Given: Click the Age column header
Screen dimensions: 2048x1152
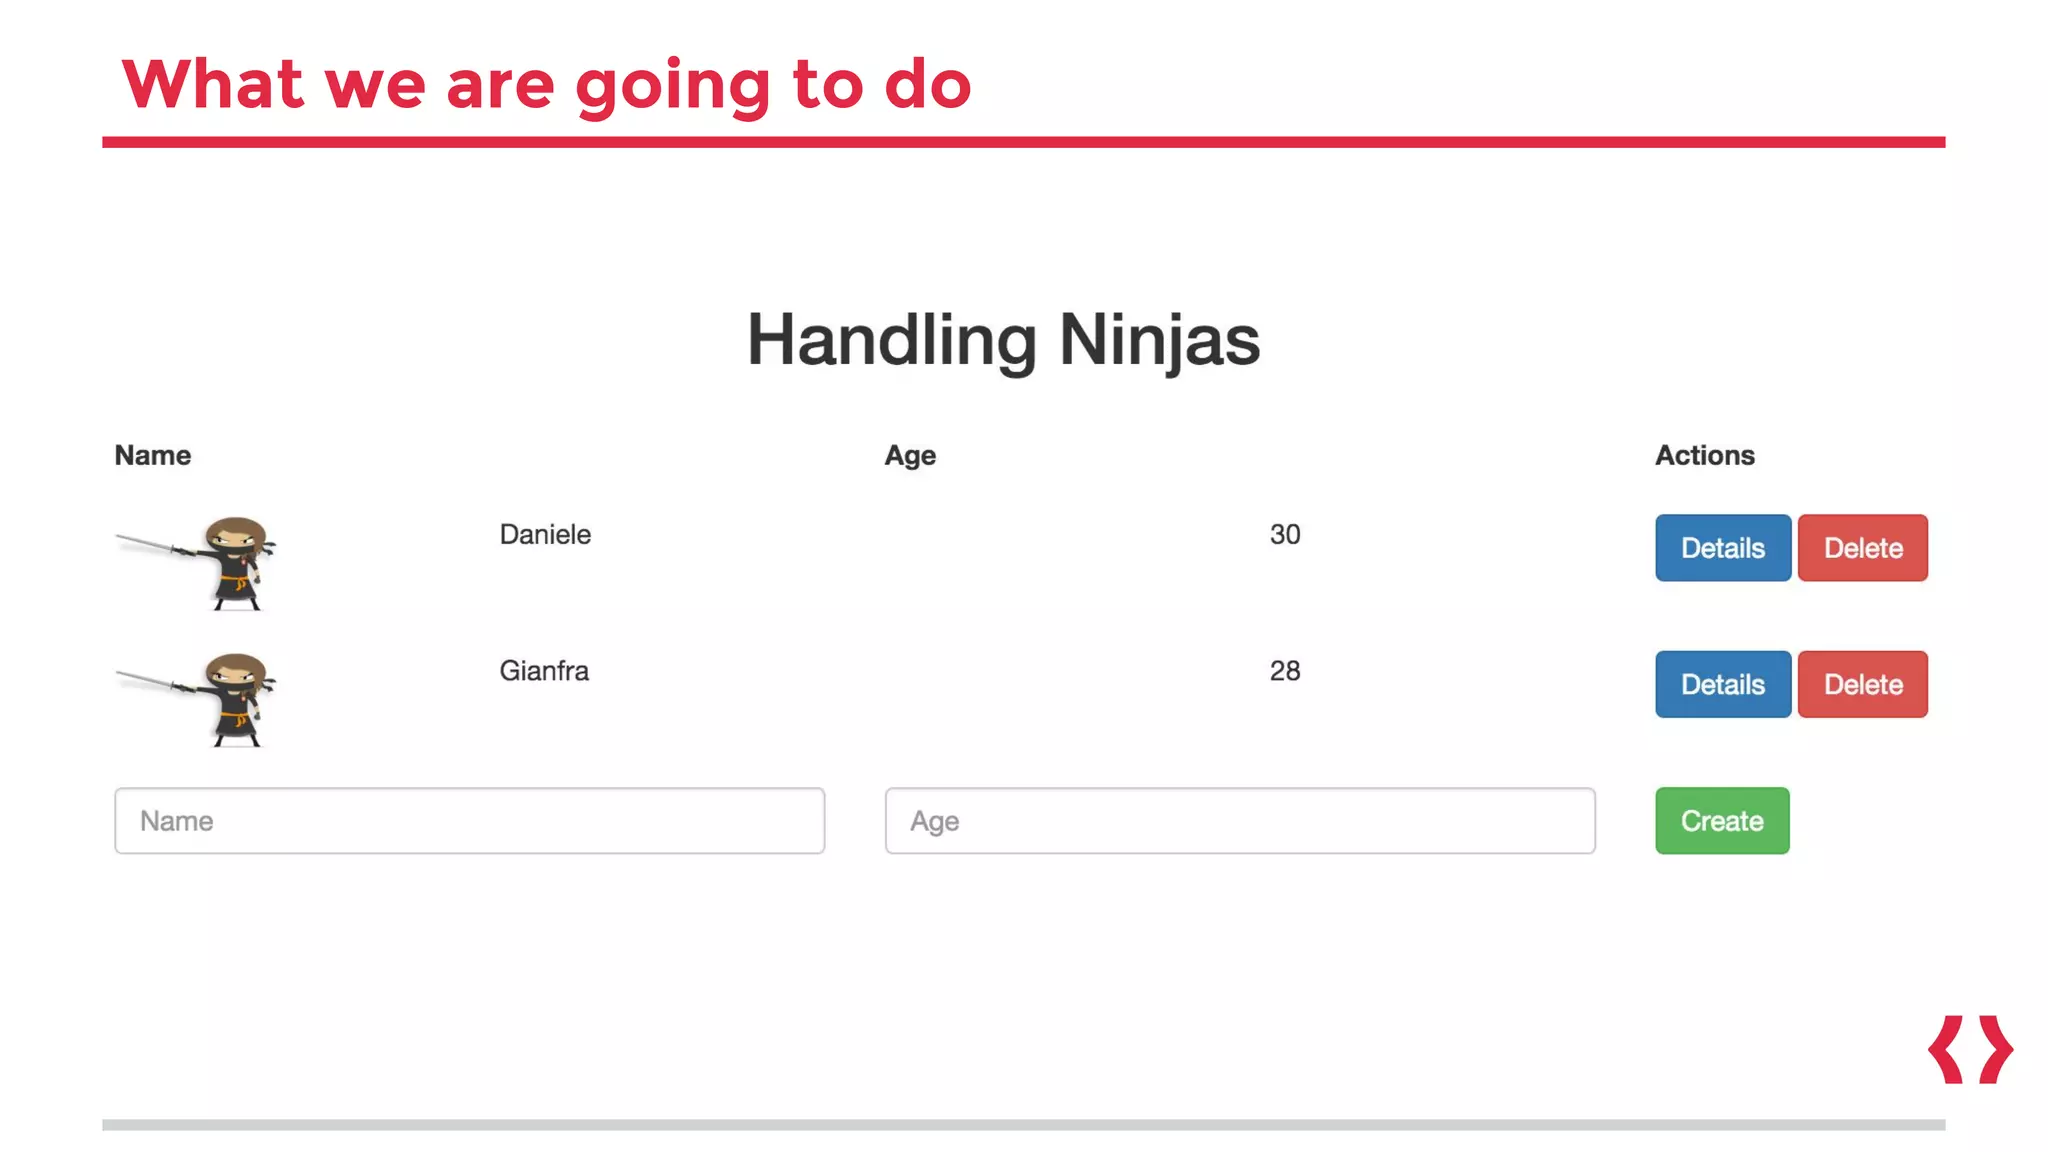Looking at the screenshot, I should 909,455.
